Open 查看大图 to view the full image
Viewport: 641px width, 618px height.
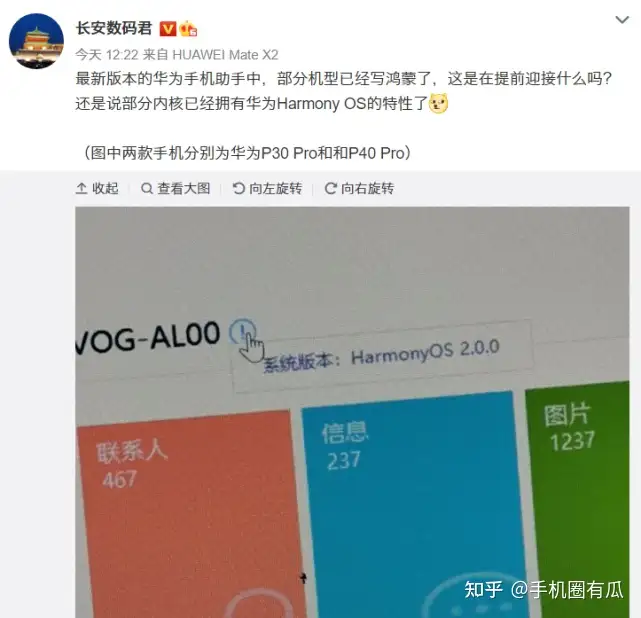(x=175, y=188)
